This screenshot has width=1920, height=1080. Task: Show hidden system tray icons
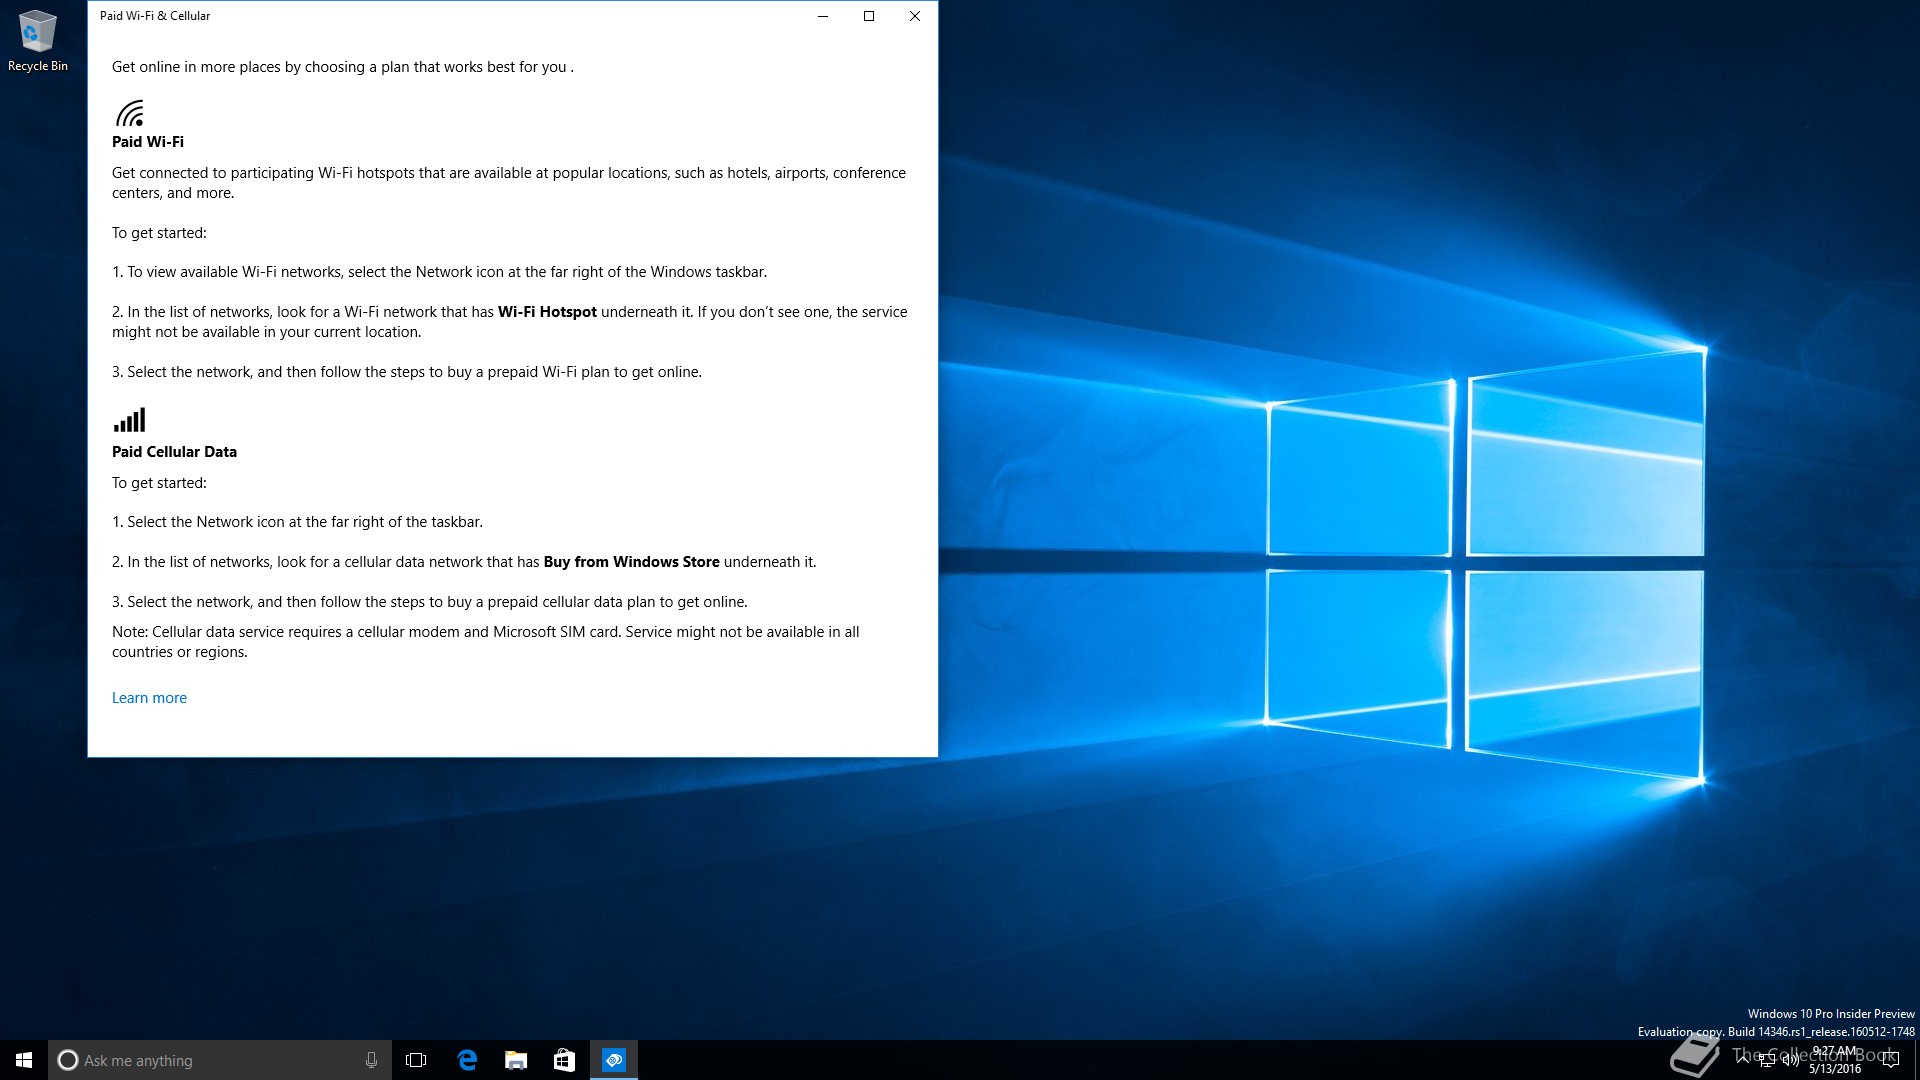1743,1059
